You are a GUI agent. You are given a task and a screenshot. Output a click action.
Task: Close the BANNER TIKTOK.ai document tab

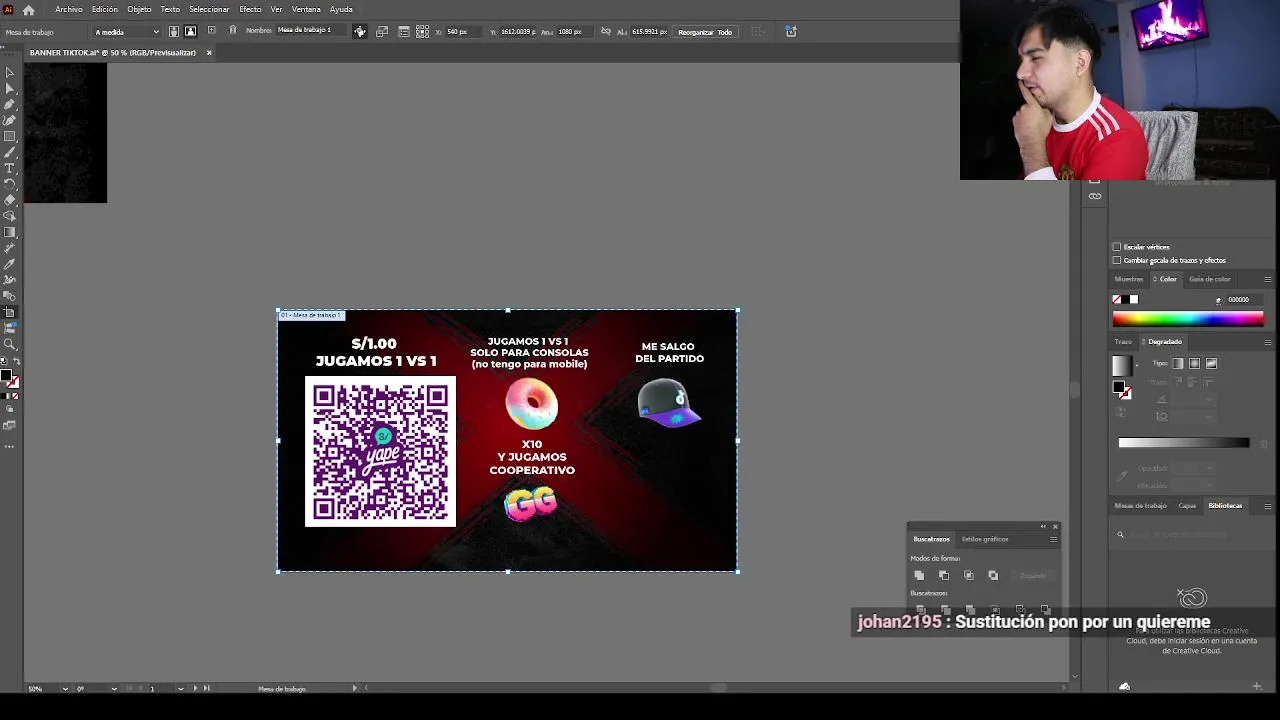209,53
